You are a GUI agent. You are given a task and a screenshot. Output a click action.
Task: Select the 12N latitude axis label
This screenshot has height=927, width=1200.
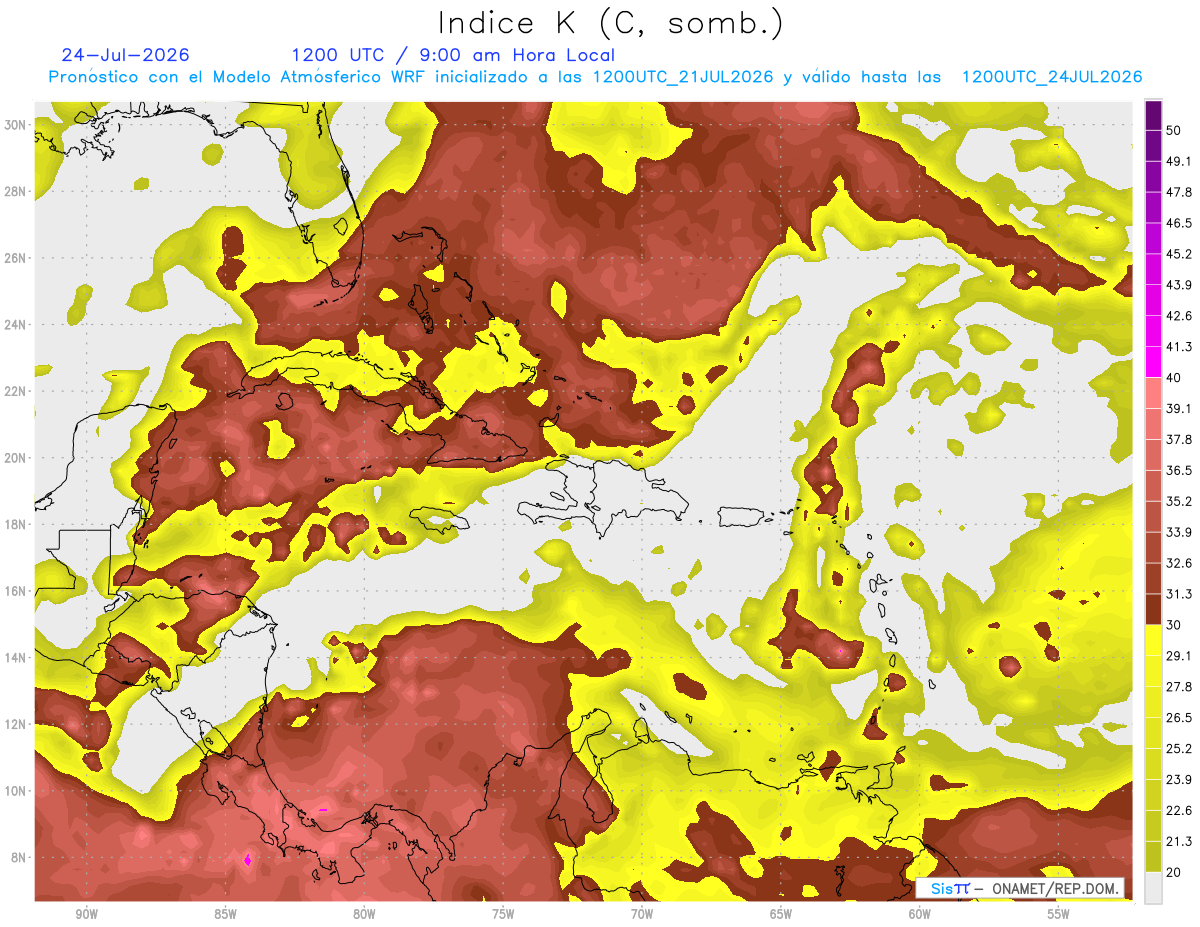(16, 724)
